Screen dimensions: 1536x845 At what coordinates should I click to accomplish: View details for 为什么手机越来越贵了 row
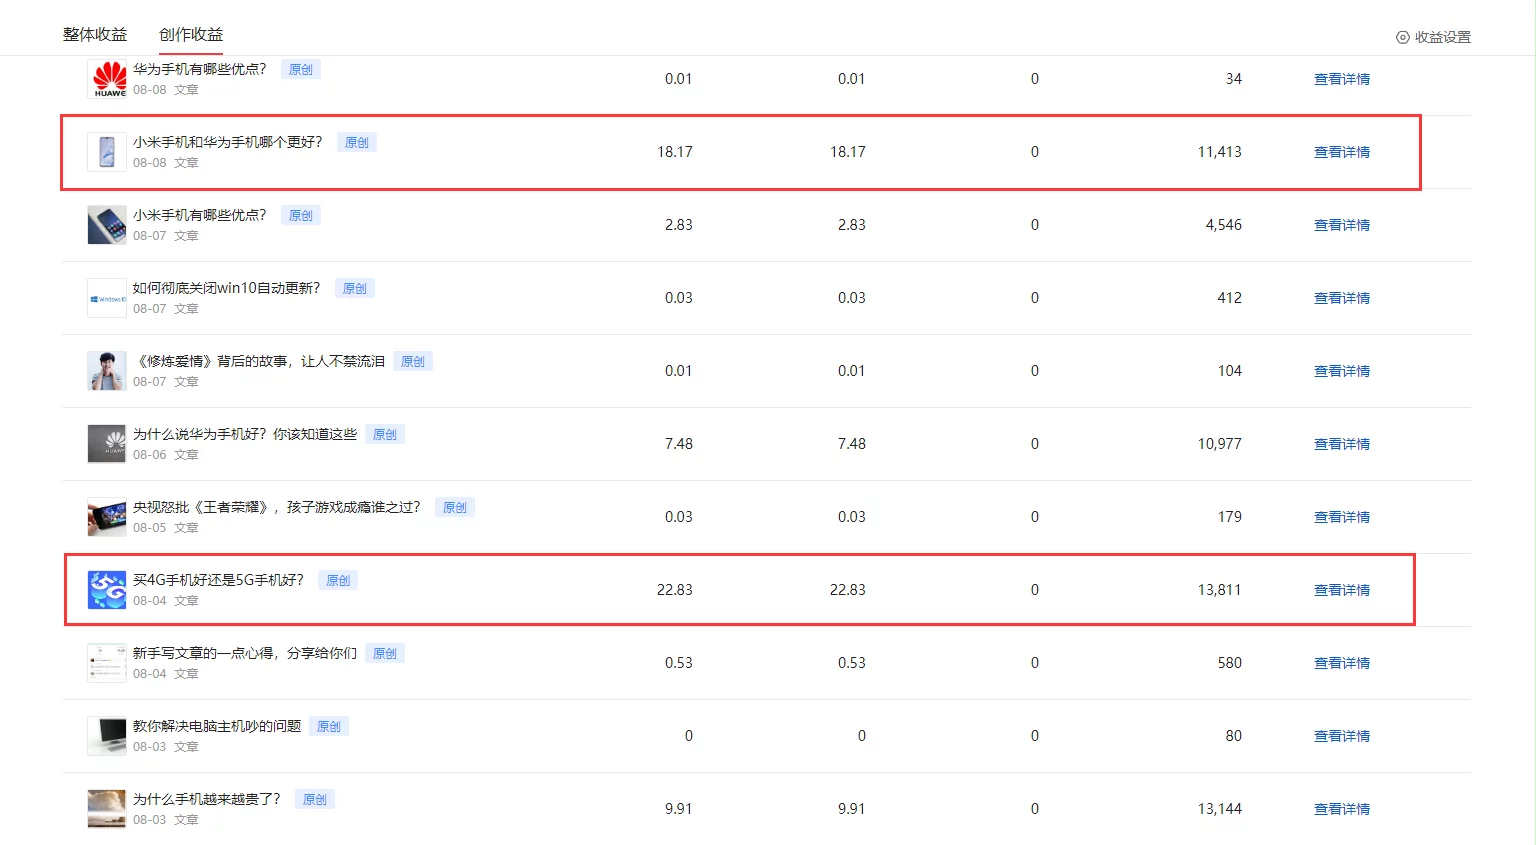(x=1342, y=809)
